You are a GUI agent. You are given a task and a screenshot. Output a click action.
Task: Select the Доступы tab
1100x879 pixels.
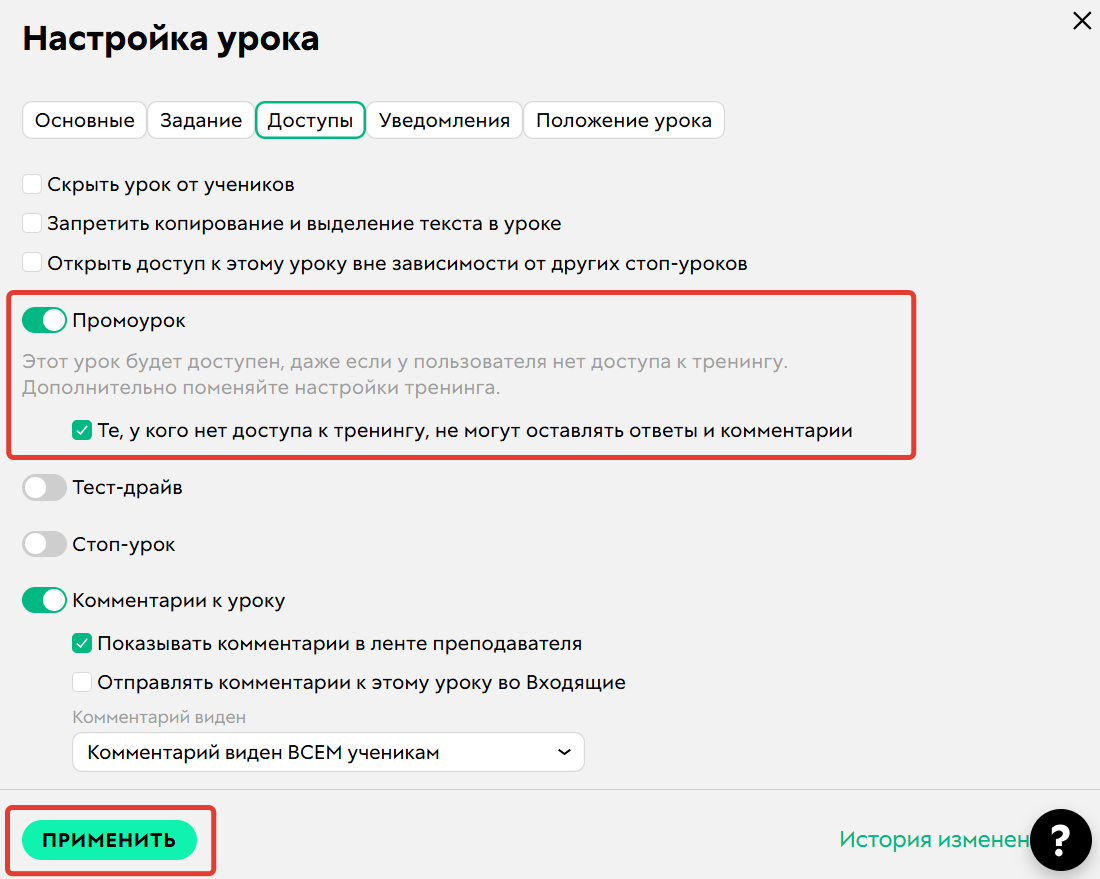pos(310,119)
